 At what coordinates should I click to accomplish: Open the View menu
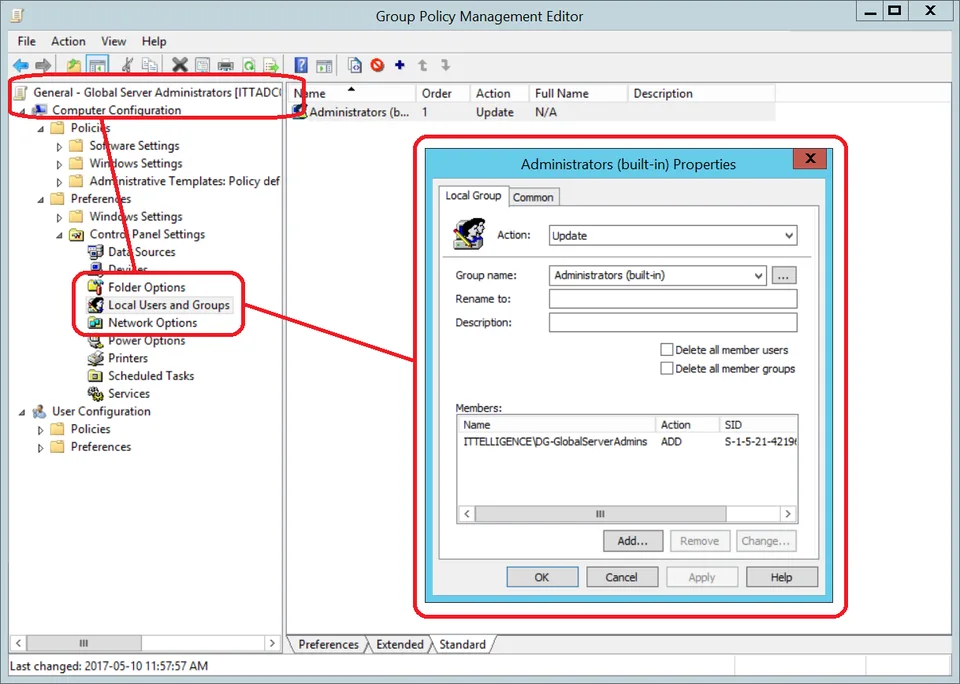click(x=113, y=41)
